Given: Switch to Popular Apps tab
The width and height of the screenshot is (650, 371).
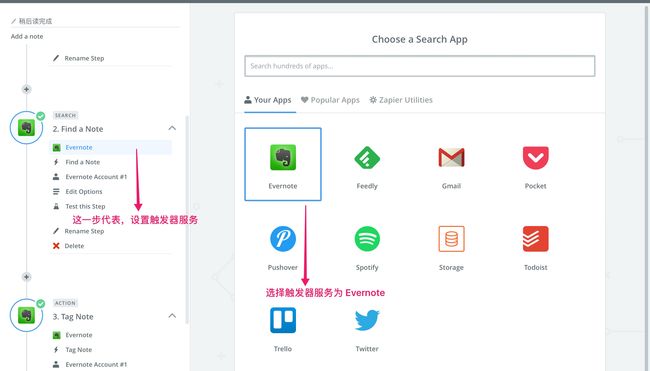Looking at the screenshot, I should coord(330,100).
